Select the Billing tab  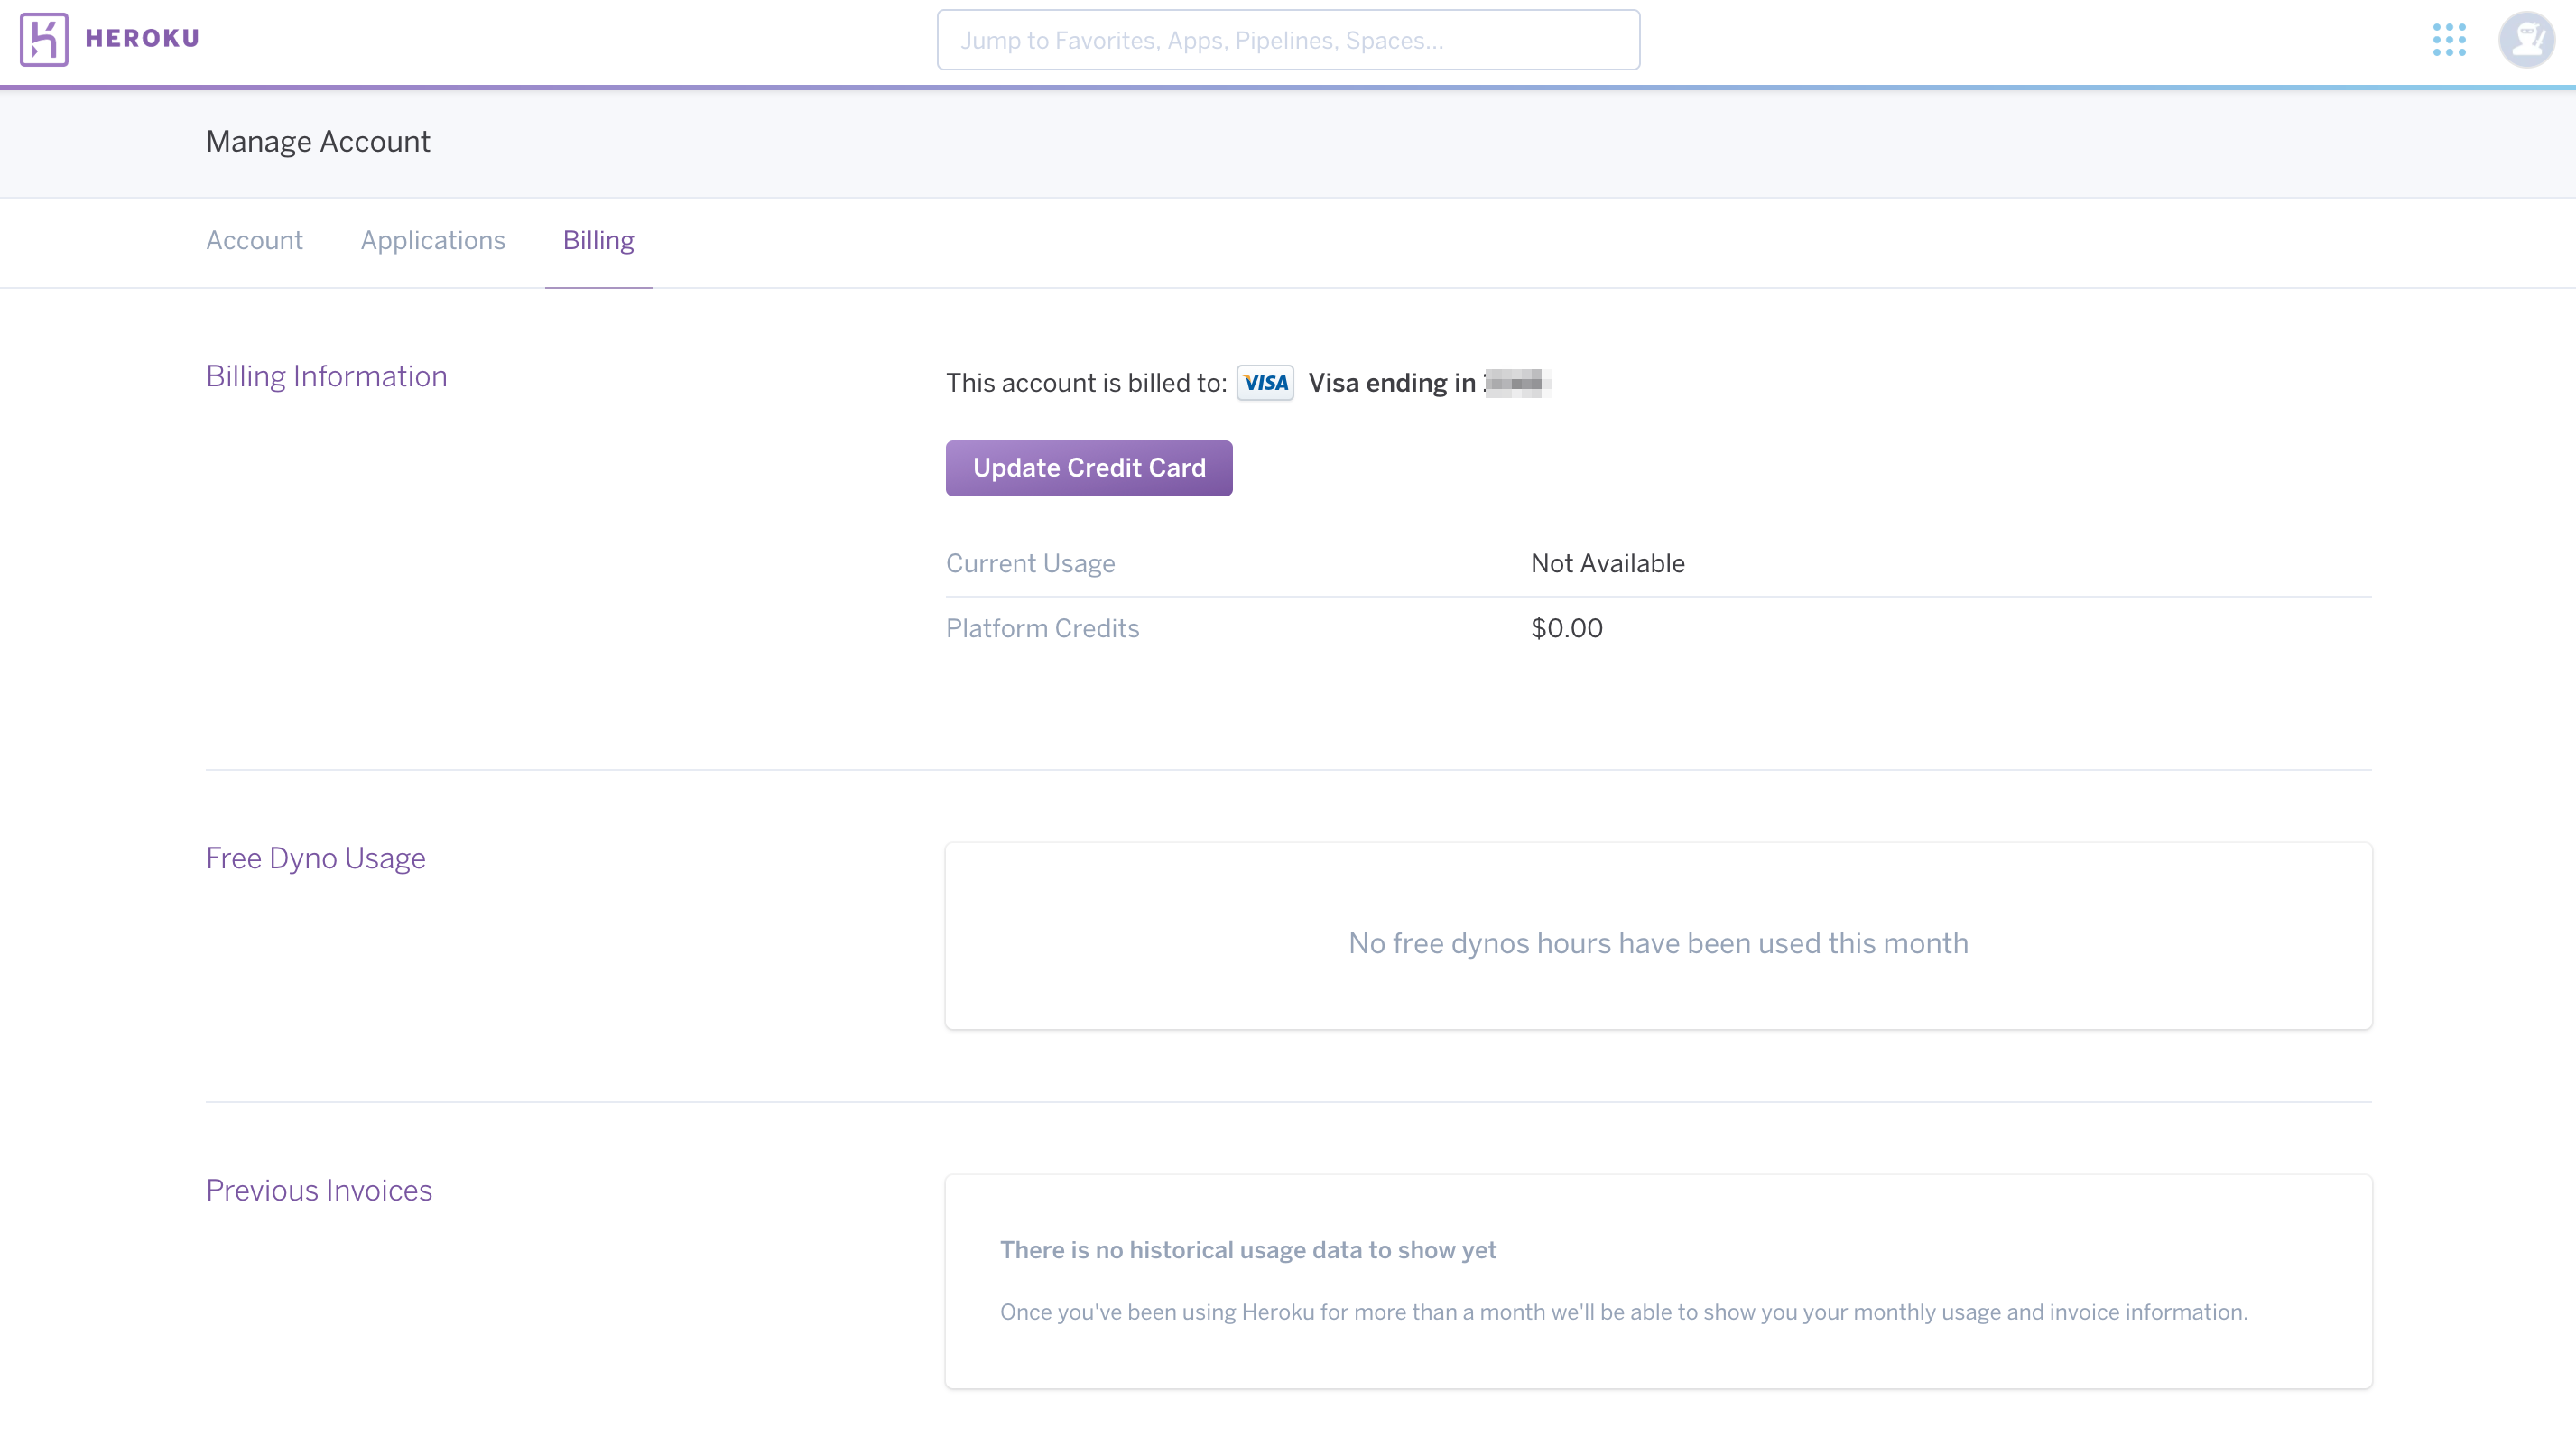(598, 241)
